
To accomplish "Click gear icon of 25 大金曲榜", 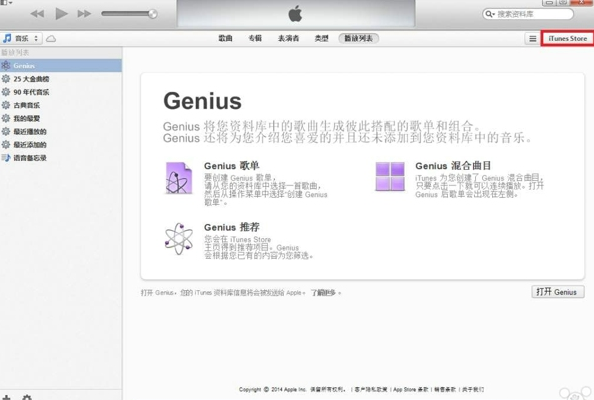I will 6,79.
